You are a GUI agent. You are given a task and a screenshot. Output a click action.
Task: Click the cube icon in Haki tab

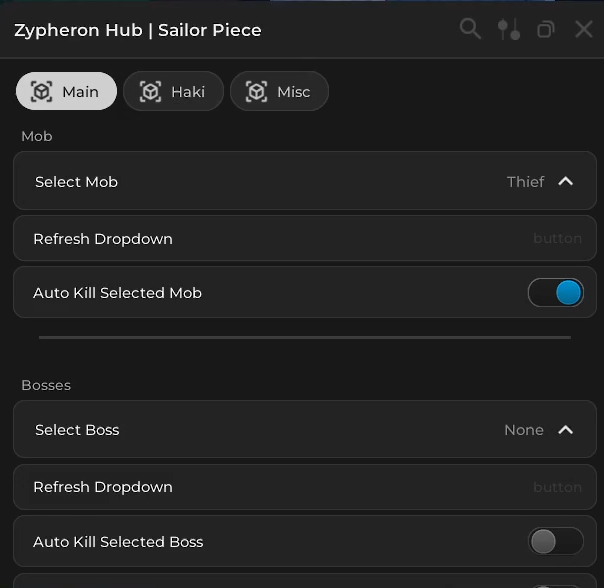tap(150, 91)
